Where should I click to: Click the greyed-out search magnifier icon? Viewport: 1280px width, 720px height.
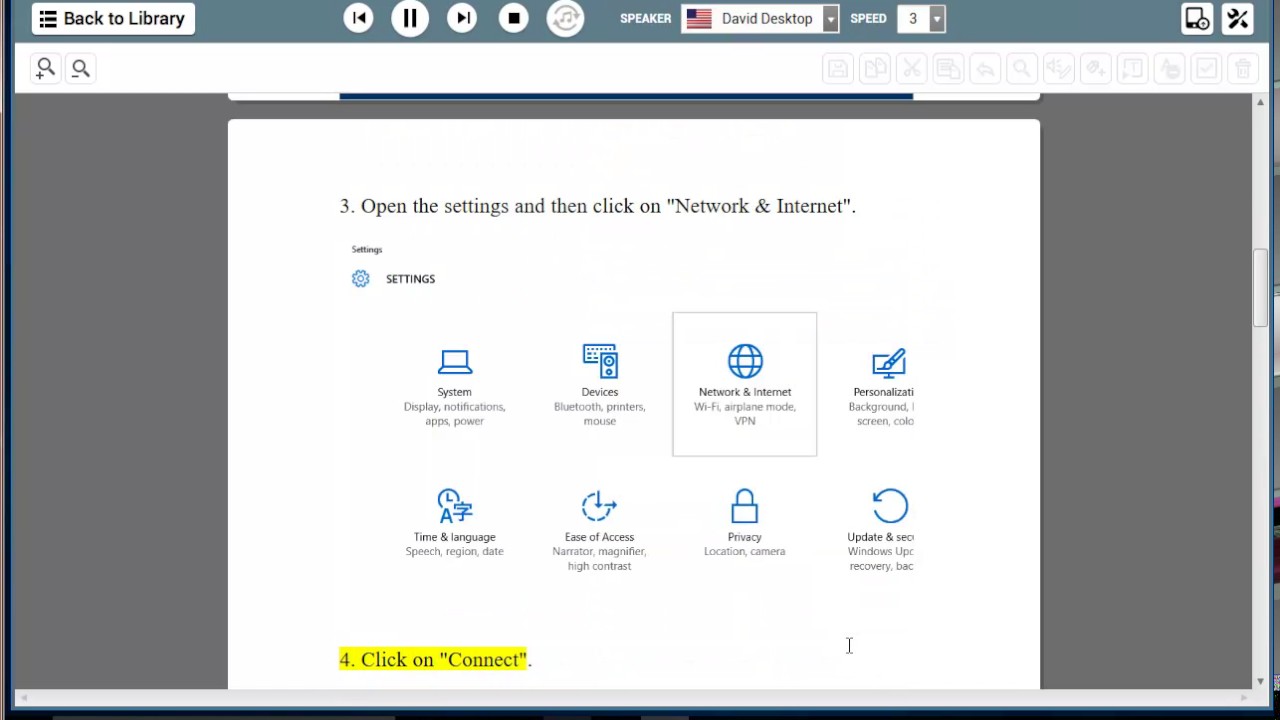pos(1022,68)
